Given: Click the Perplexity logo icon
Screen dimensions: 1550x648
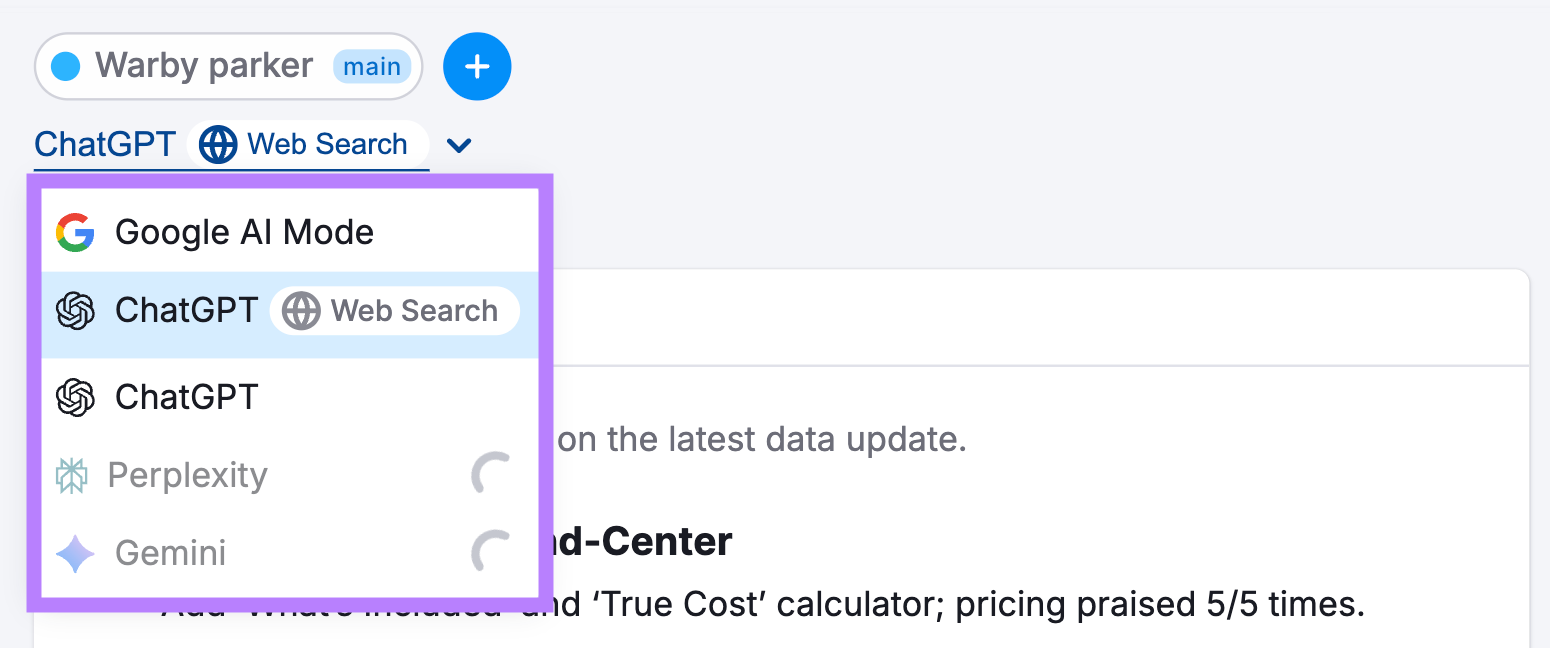Looking at the screenshot, I should point(74,475).
